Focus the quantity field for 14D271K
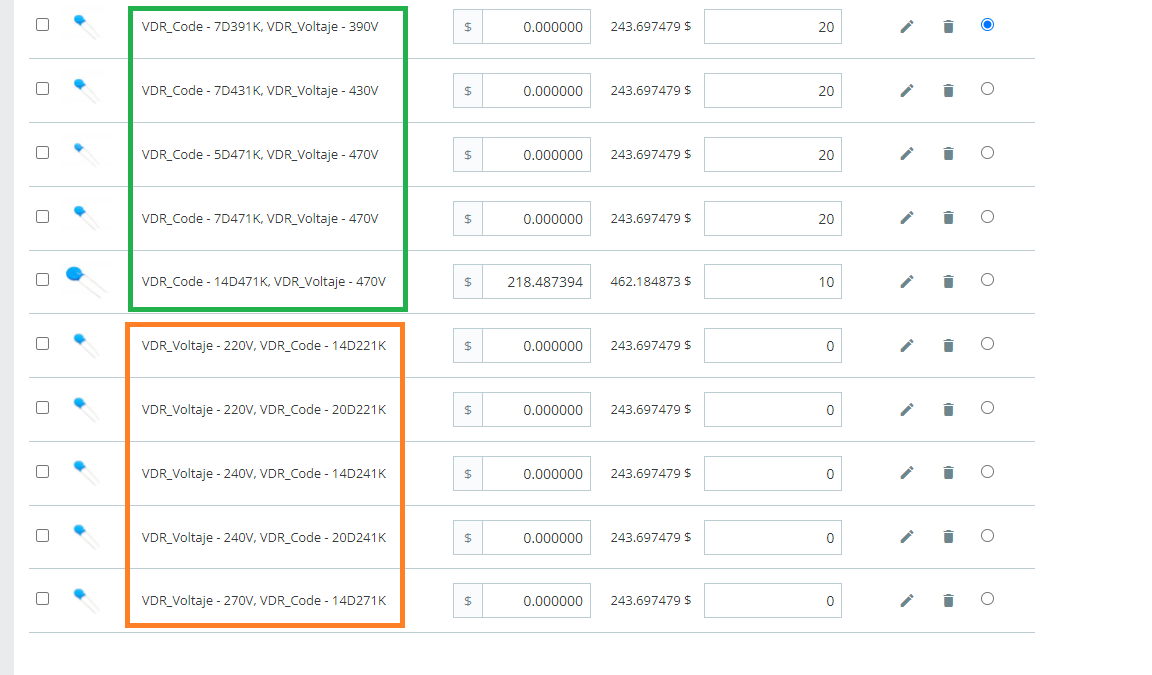 773,600
